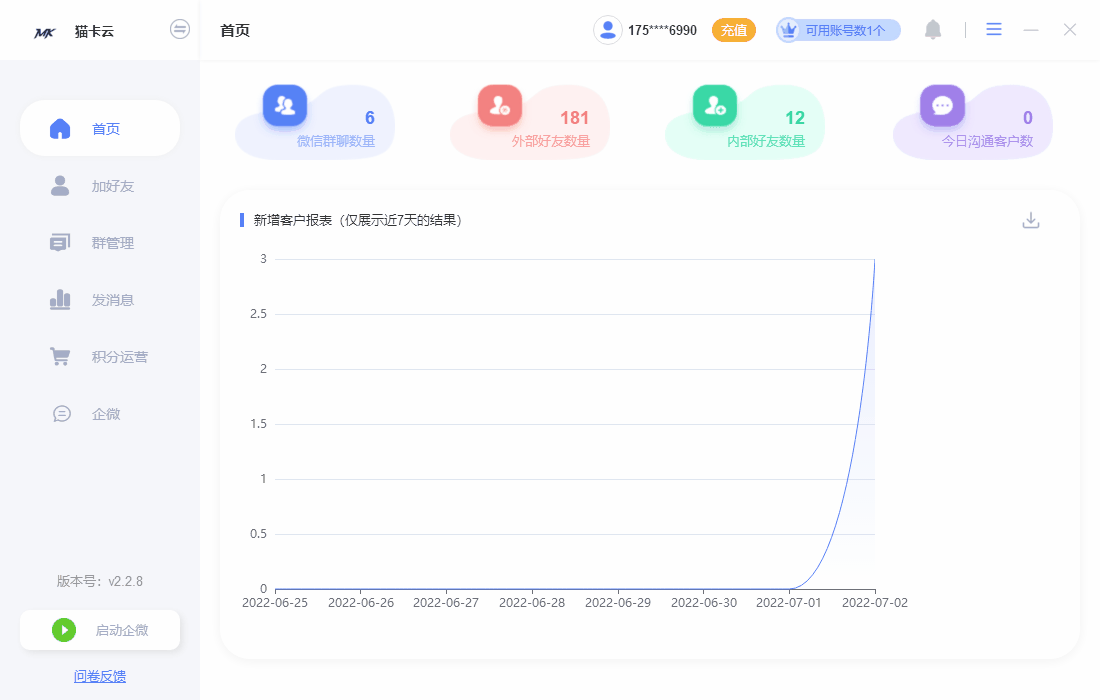Click the 内部好友数量 green icon
The image size is (1100, 700).
(x=715, y=106)
